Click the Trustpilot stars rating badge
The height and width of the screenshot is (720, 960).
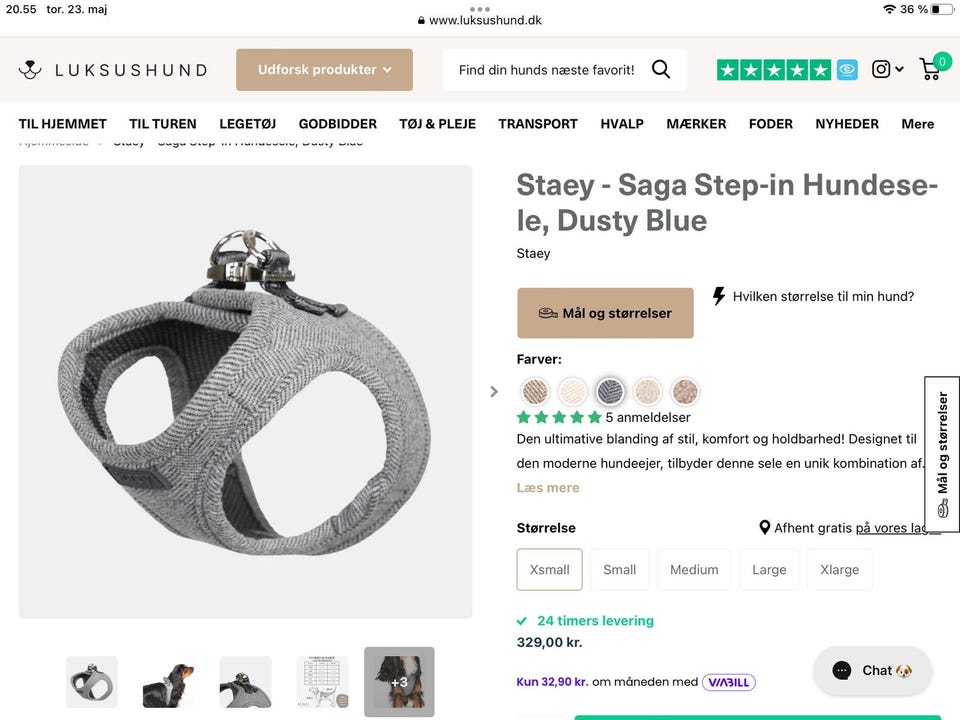pos(774,70)
